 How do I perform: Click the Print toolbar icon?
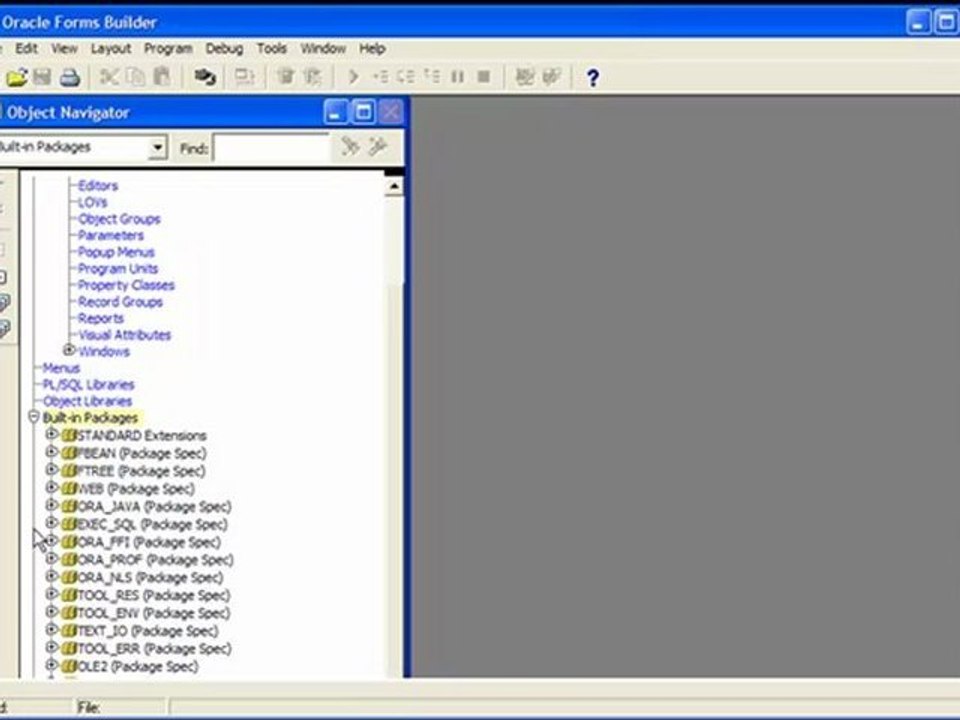pos(69,77)
